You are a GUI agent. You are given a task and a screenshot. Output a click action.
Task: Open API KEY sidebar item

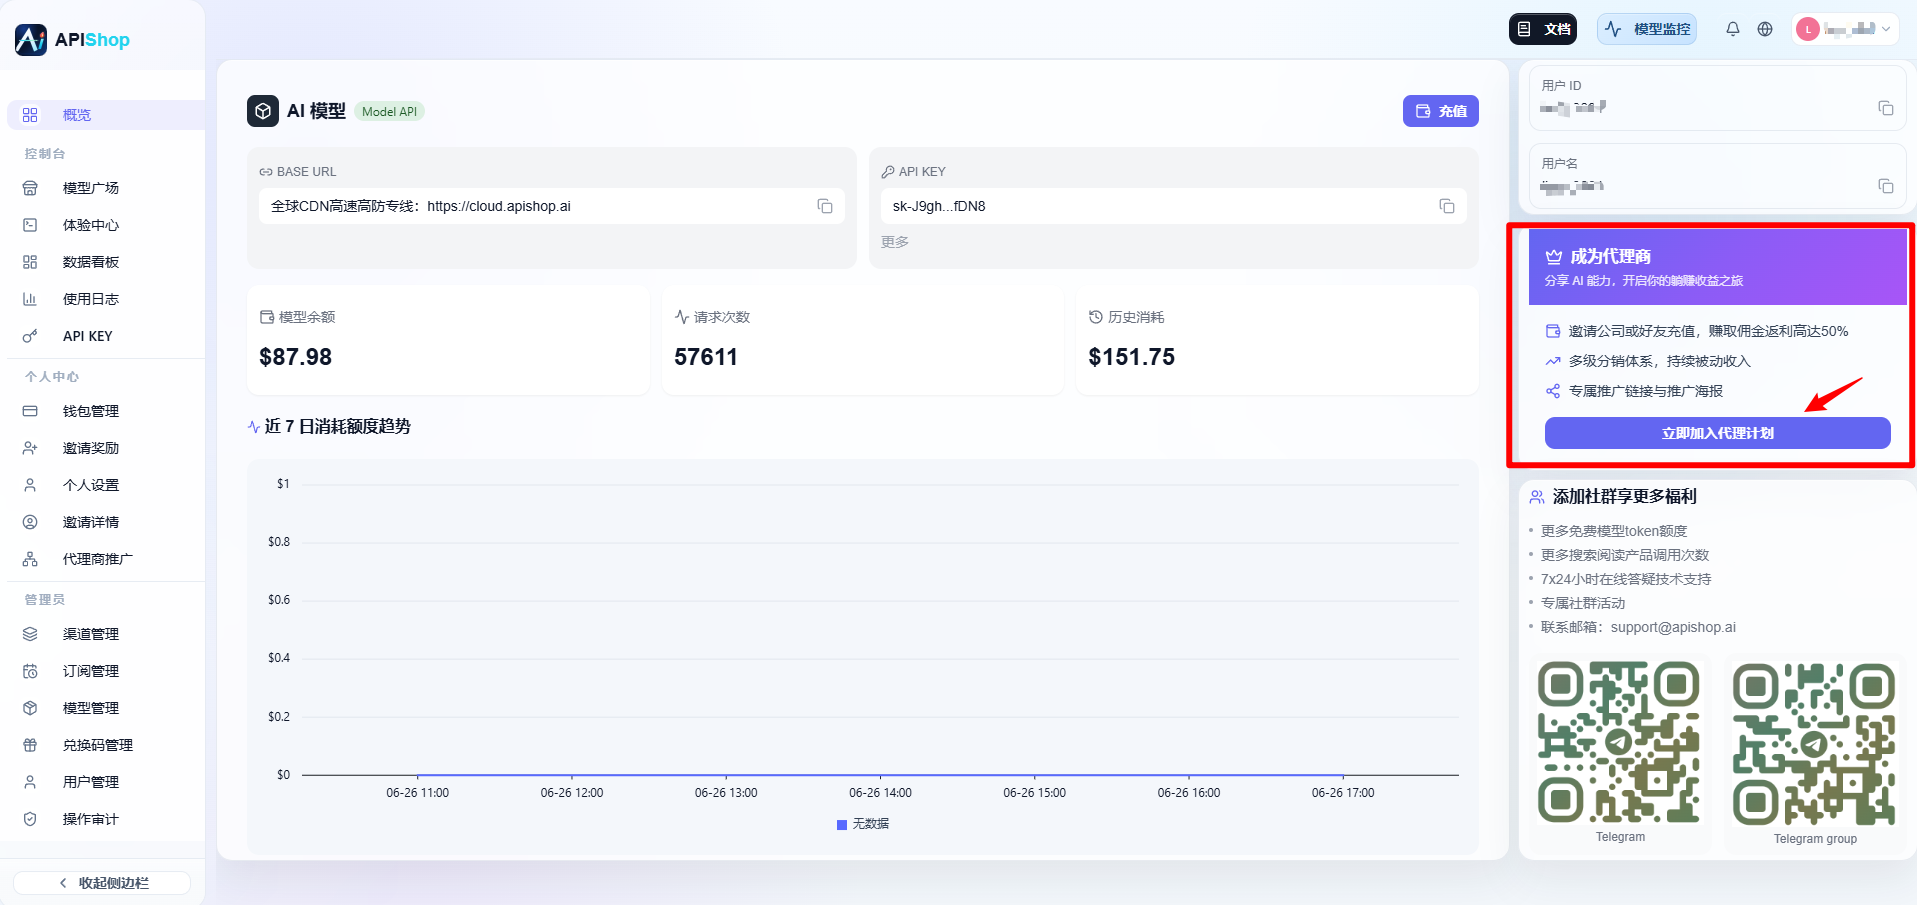pos(105,336)
